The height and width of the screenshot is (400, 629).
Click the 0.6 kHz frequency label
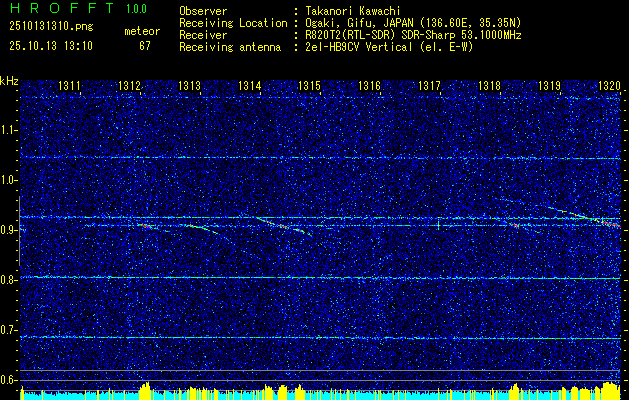pyautogui.click(x=9, y=380)
